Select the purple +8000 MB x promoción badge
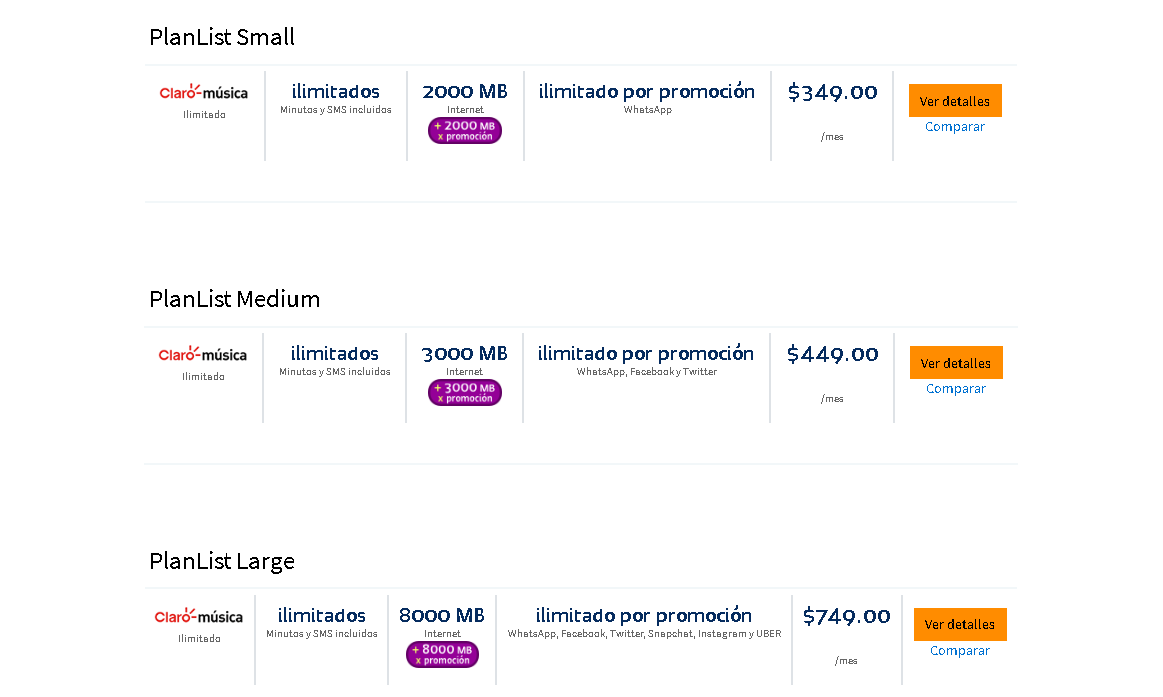This screenshot has width=1163, height=697. click(x=442, y=654)
